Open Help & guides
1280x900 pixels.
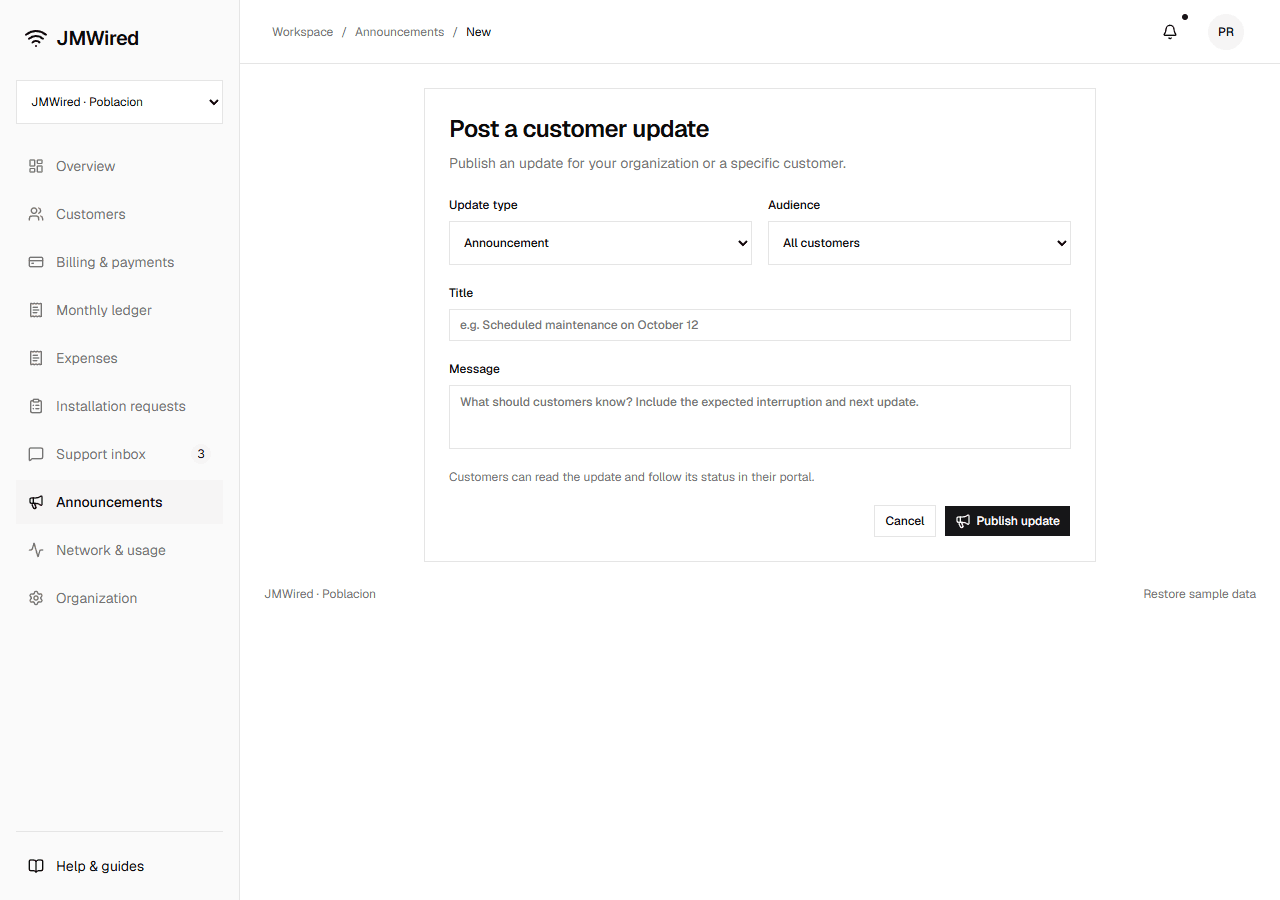(x=119, y=866)
